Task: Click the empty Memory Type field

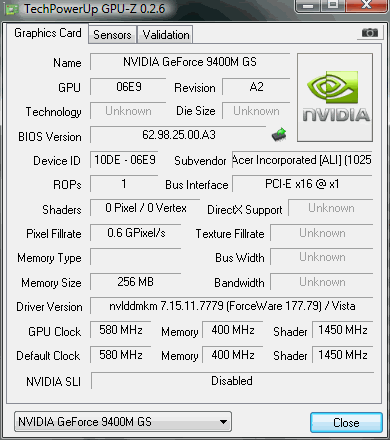Action: coord(136,257)
